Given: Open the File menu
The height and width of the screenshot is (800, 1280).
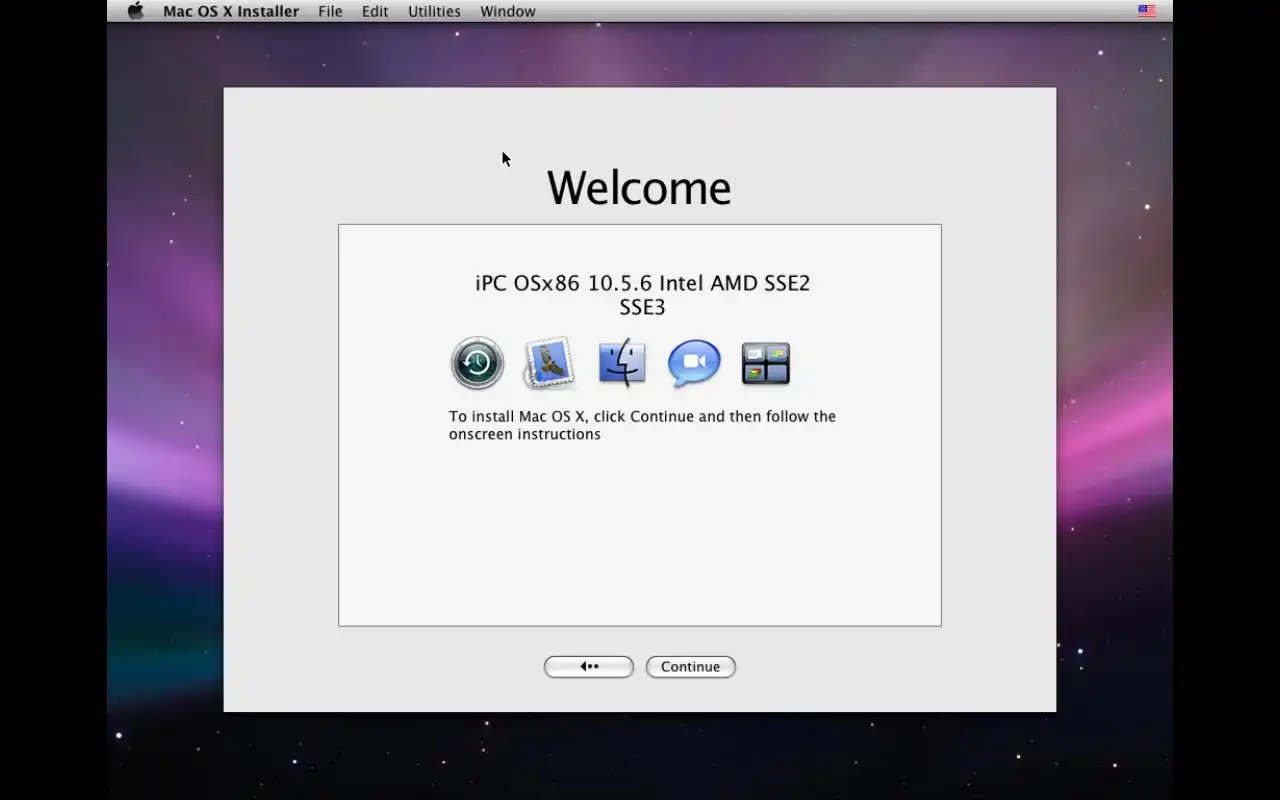Looking at the screenshot, I should coord(330,11).
